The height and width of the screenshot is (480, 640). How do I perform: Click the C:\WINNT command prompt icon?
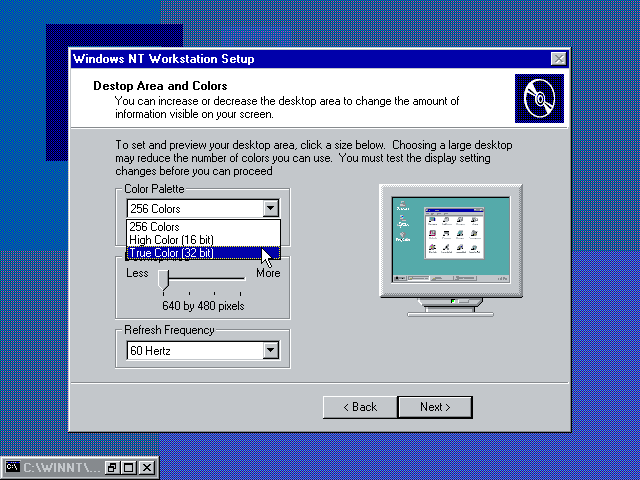click(x=13, y=467)
